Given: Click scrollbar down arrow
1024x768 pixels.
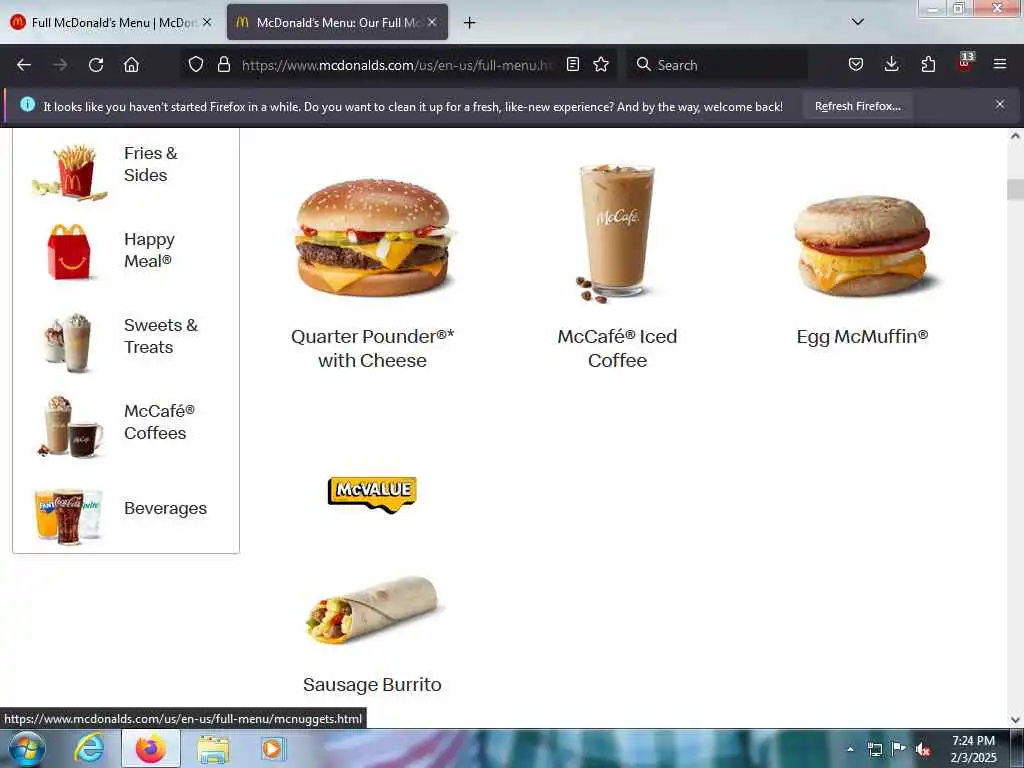Looking at the screenshot, I should [1015, 720].
